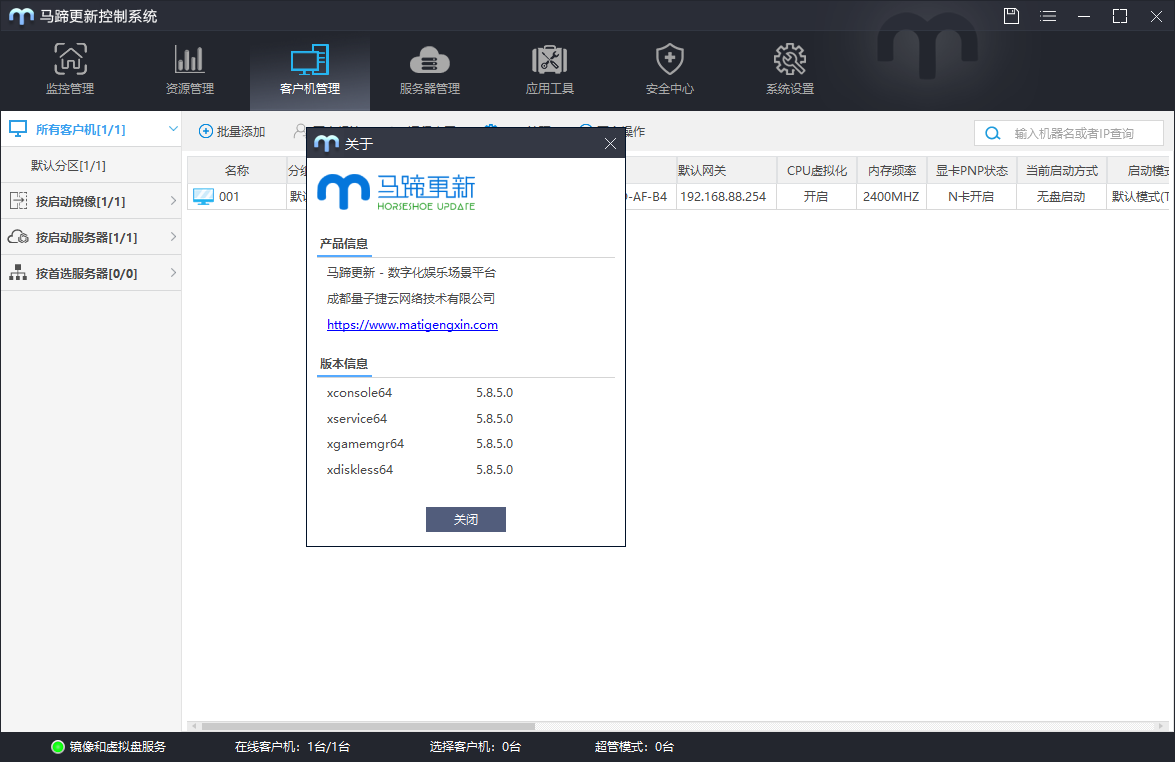
Task: Expand the 按启动服务器[1/1] chevron
Action: point(173,237)
